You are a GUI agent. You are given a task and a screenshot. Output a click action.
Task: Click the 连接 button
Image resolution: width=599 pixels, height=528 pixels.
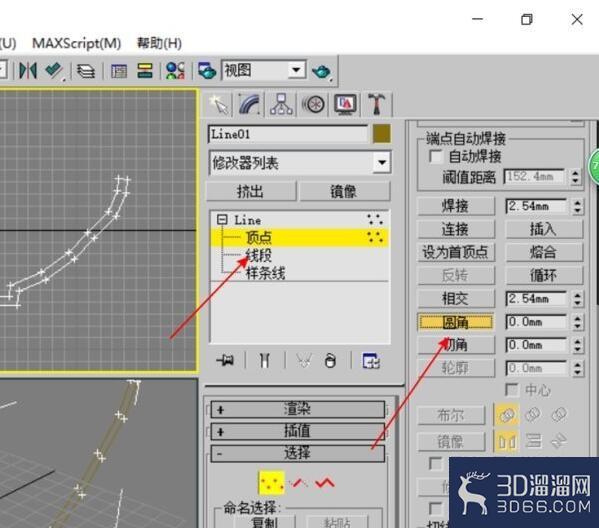click(456, 229)
